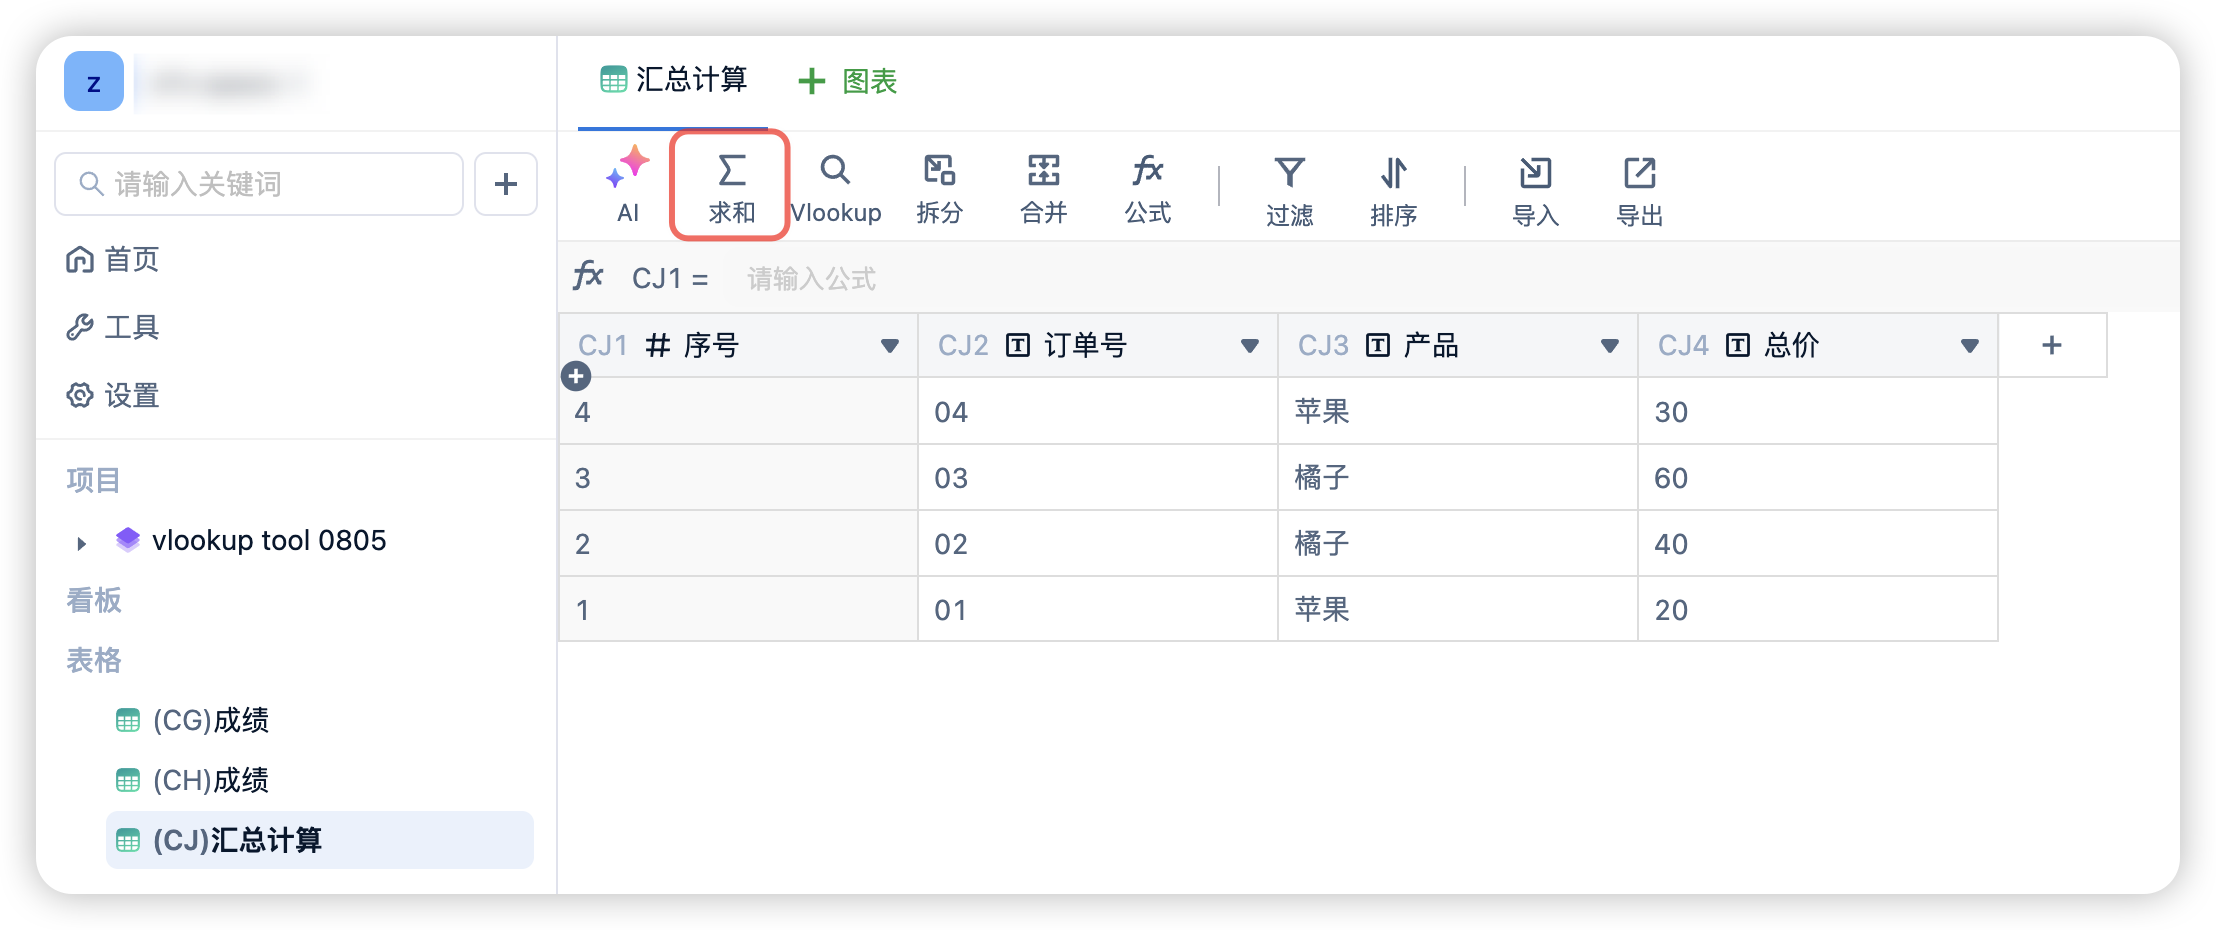Select the total price cell 60
This screenshot has height=930, width=2216.
point(1818,477)
